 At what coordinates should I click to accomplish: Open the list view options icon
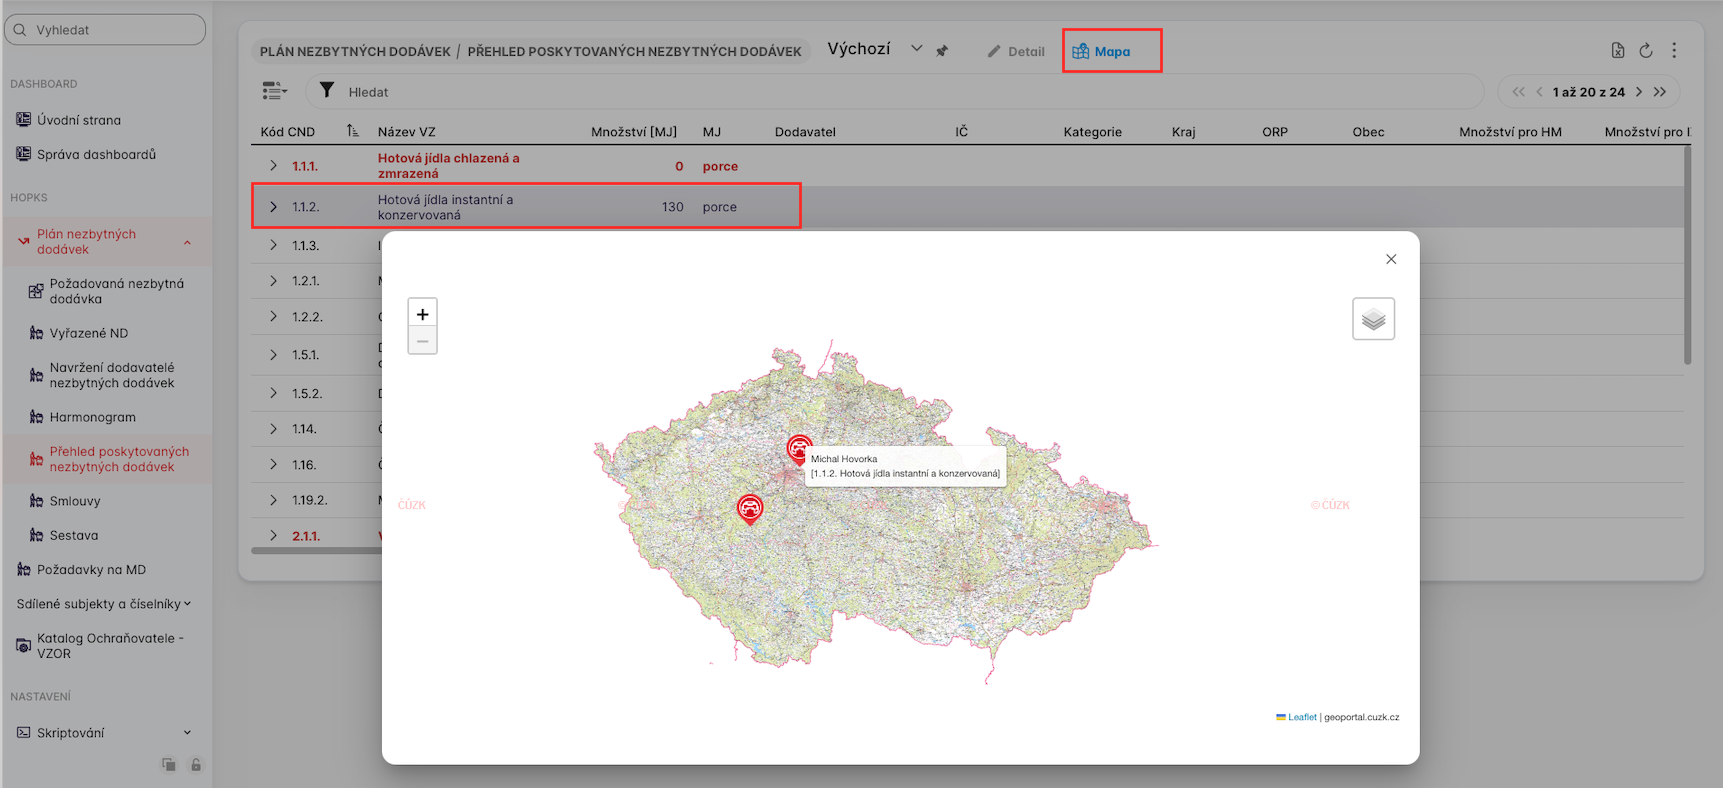(x=274, y=91)
